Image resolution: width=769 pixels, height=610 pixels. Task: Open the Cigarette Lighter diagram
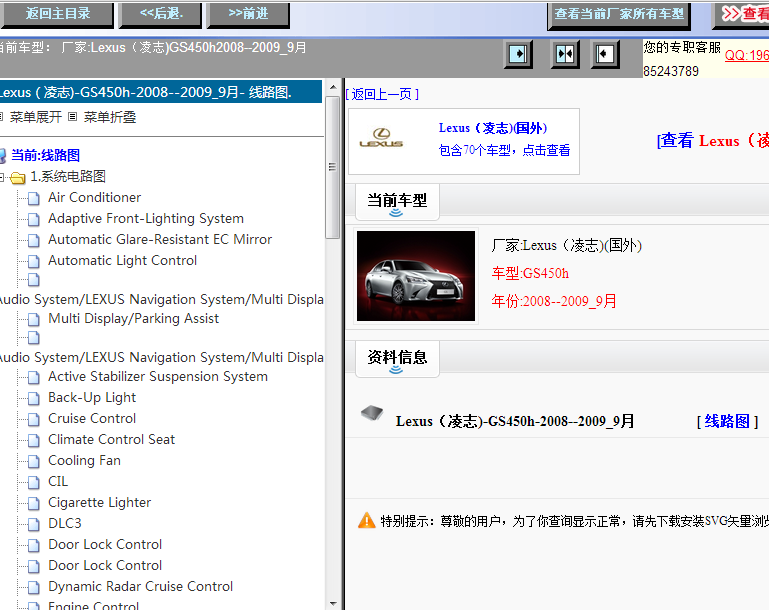pos(99,503)
